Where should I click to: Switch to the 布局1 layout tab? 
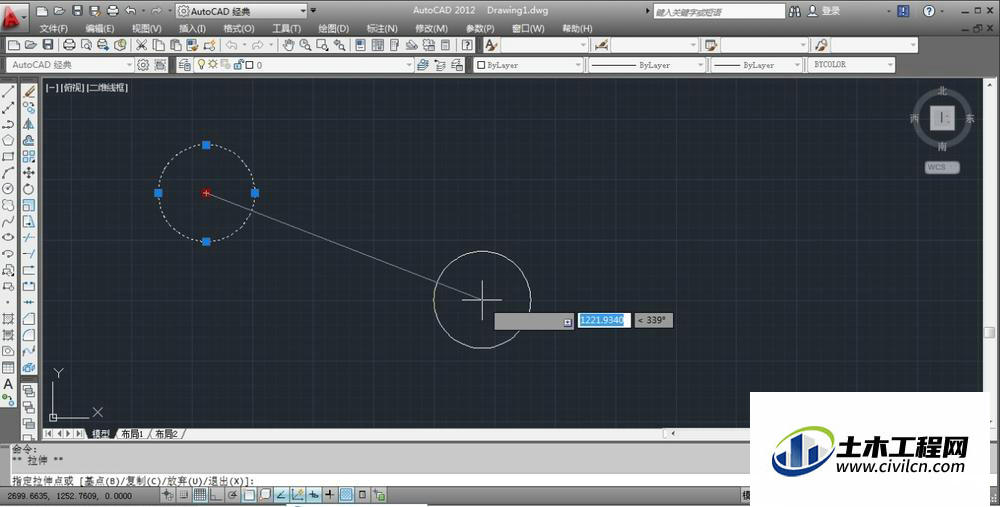pos(132,434)
